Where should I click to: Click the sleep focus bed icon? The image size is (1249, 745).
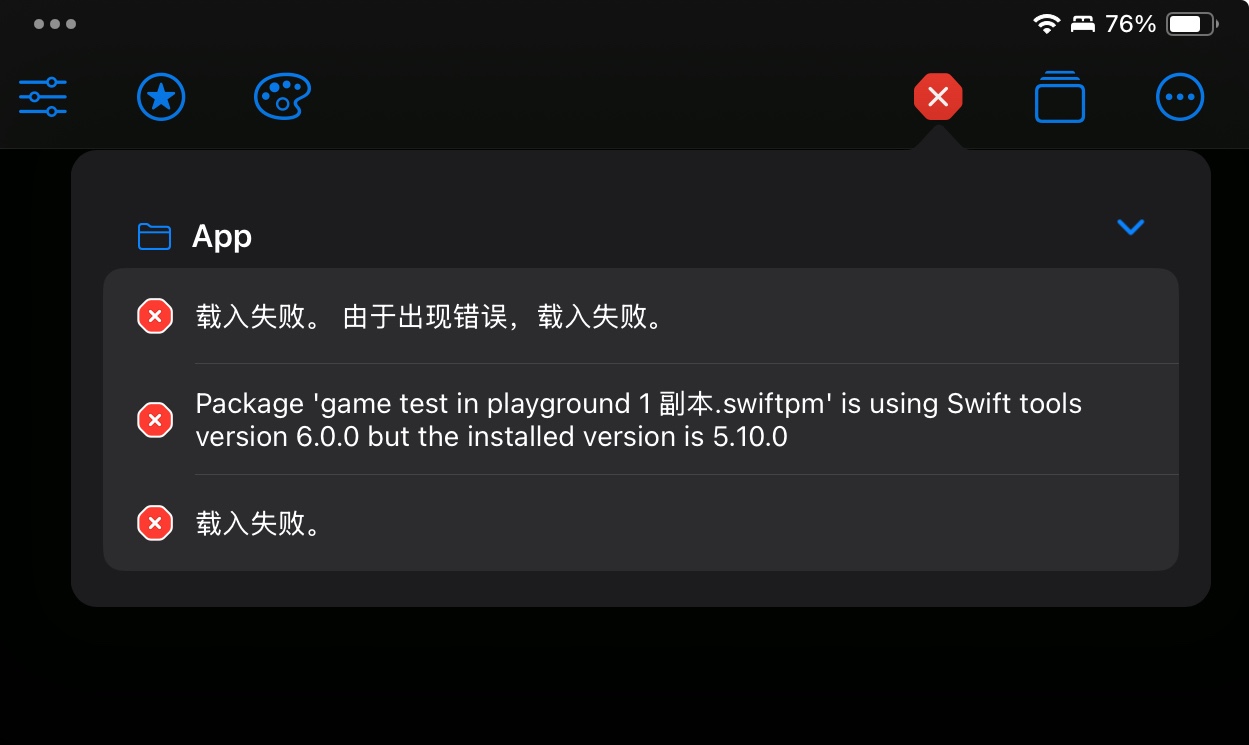click(1083, 24)
